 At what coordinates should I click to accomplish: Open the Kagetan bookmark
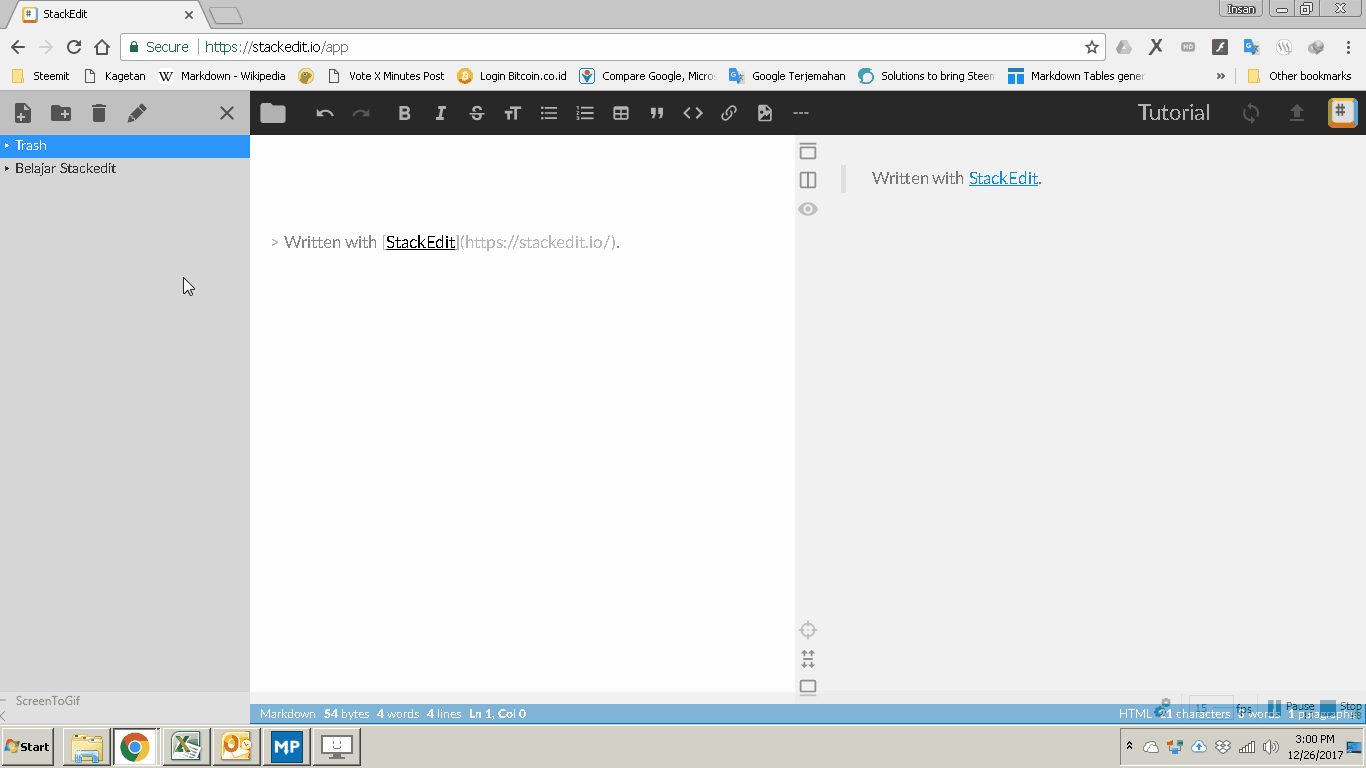[115, 76]
